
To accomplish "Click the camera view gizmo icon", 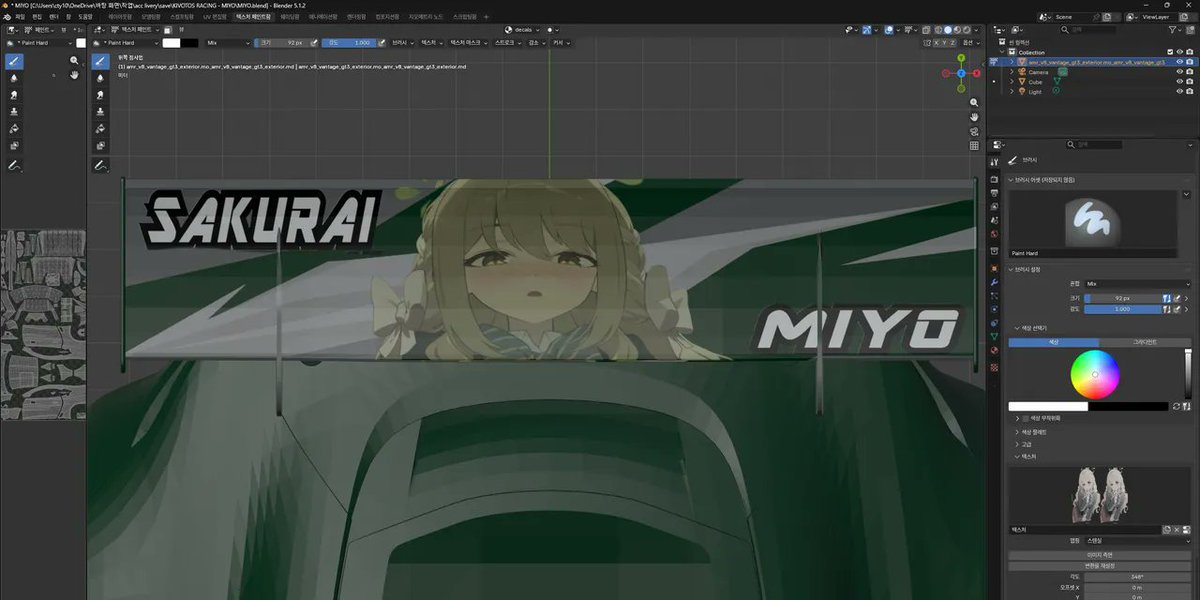I will point(974,131).
